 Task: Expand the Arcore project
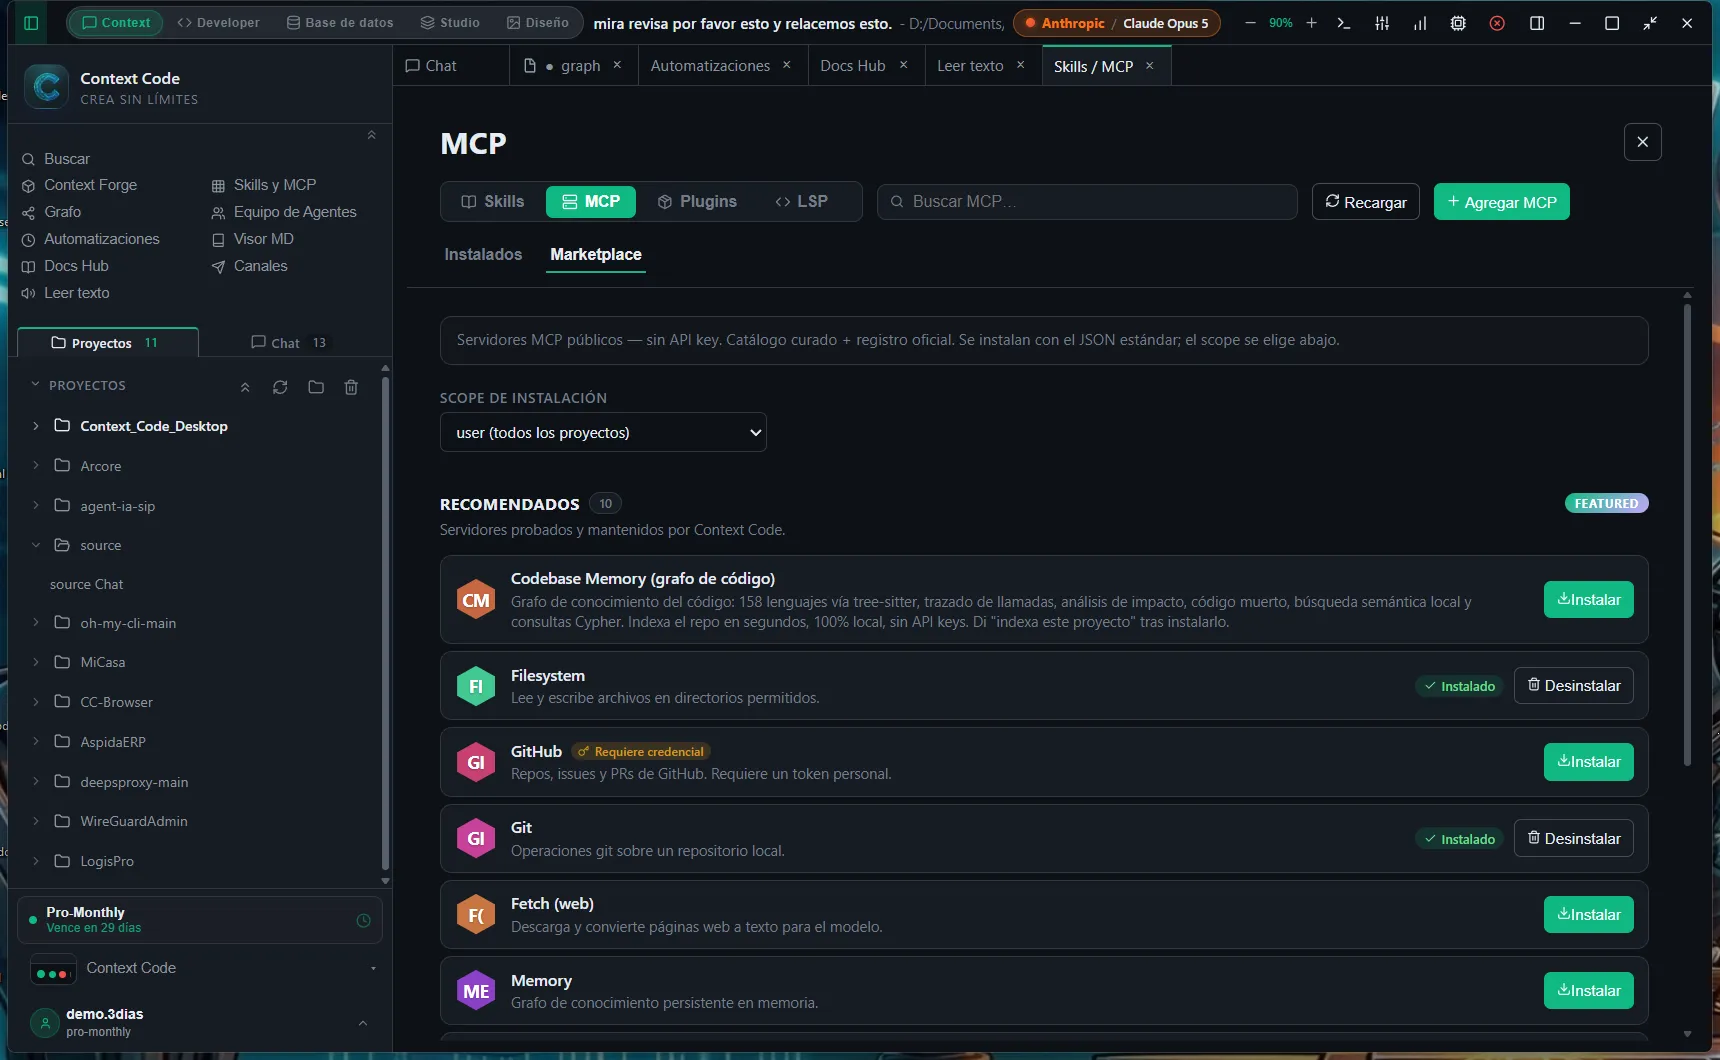pyautogui.click(x=36, y=465)
